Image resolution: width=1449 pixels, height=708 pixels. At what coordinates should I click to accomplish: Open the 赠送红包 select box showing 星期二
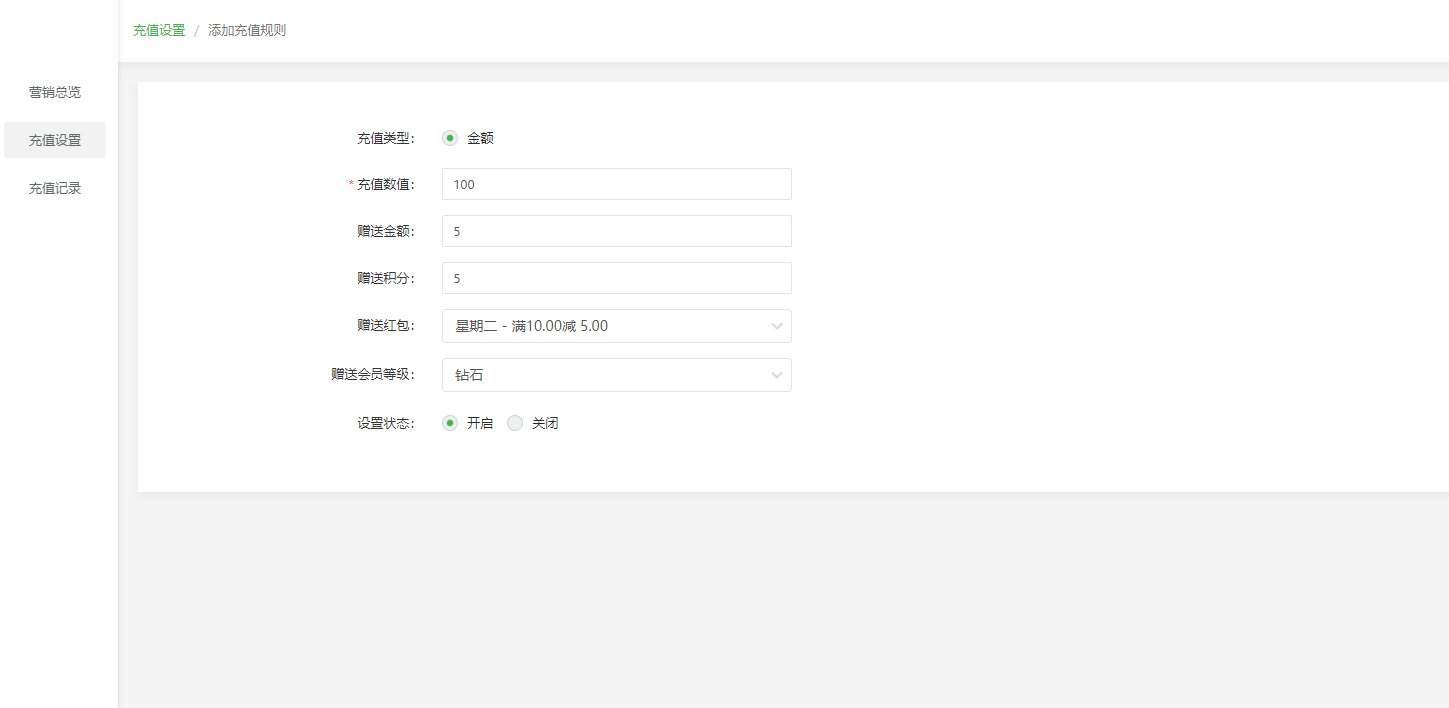(x=605, y=326)
